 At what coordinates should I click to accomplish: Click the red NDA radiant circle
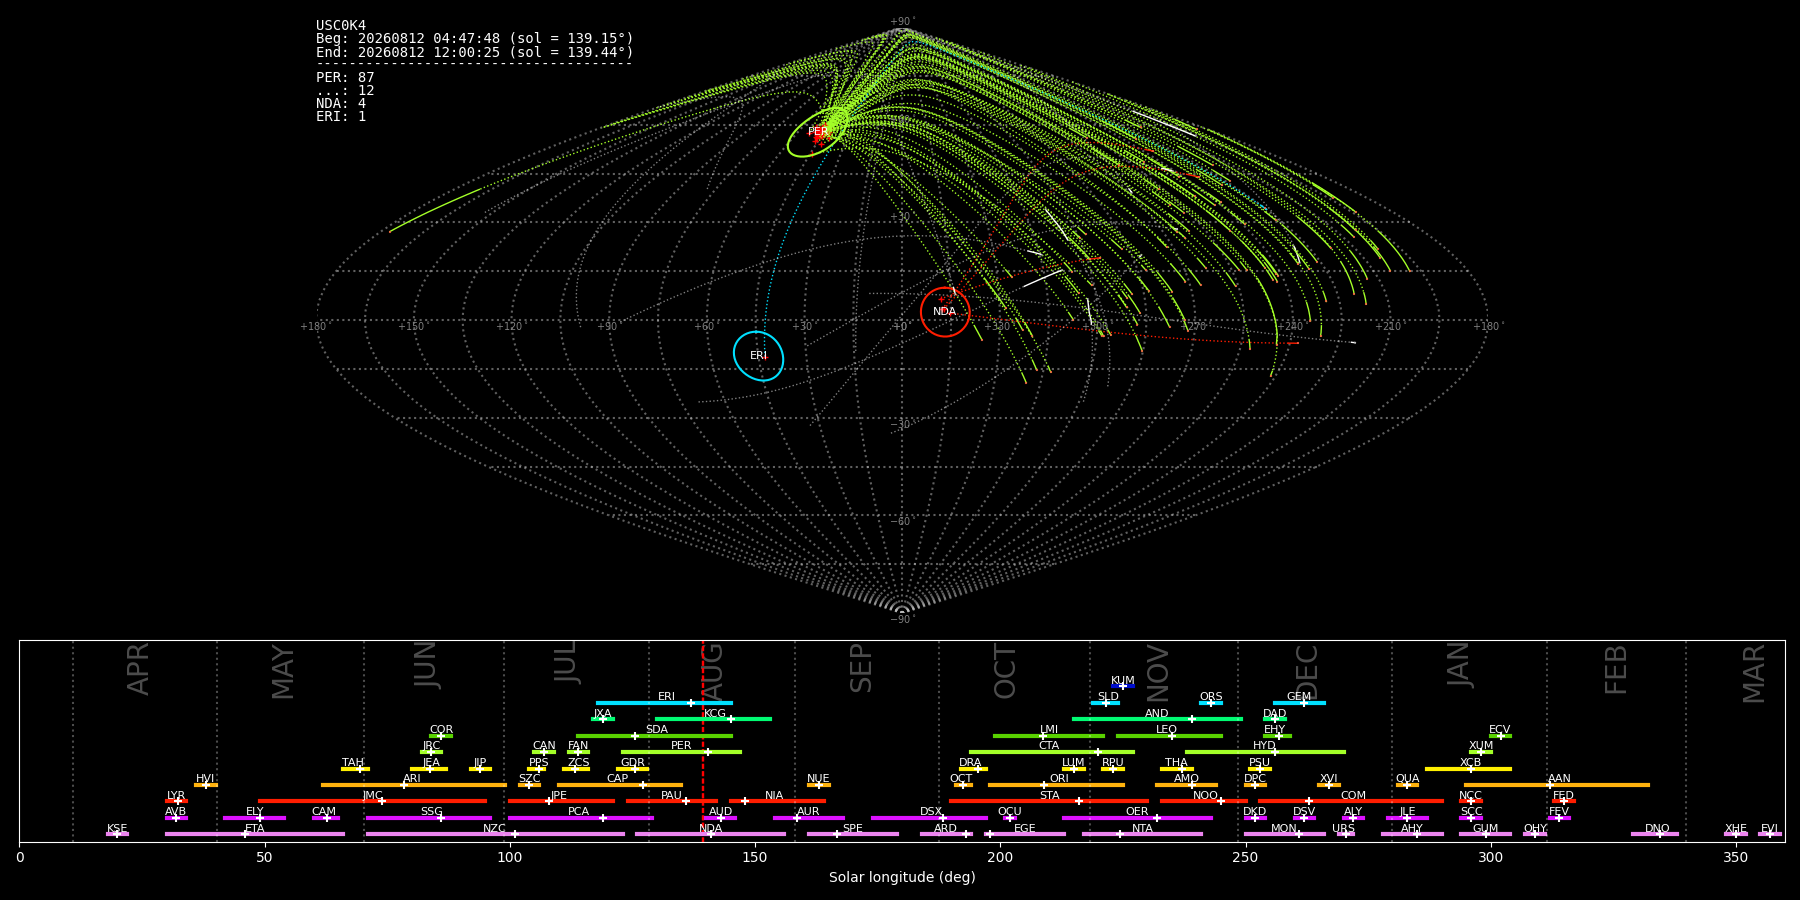click(945, 312)
